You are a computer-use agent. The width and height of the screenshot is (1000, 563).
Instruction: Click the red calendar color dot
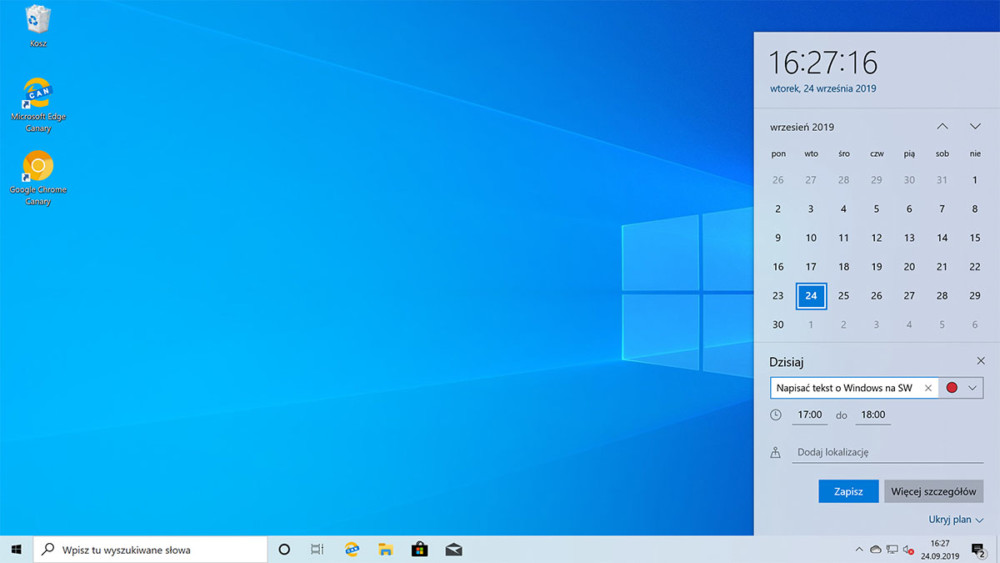coord(952,388)
